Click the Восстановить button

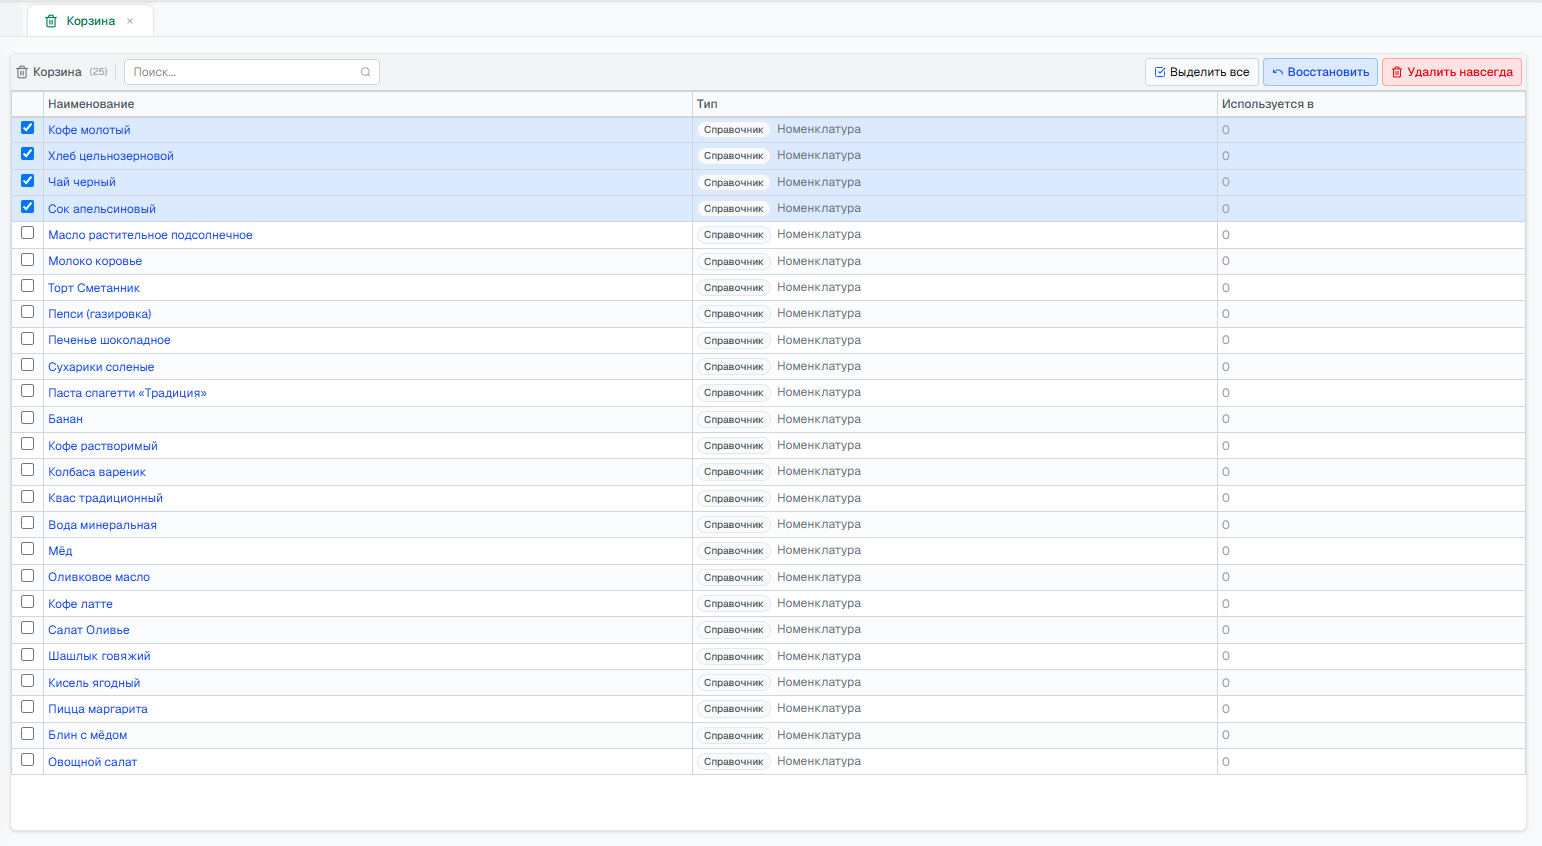click(x=1320, y=72)
